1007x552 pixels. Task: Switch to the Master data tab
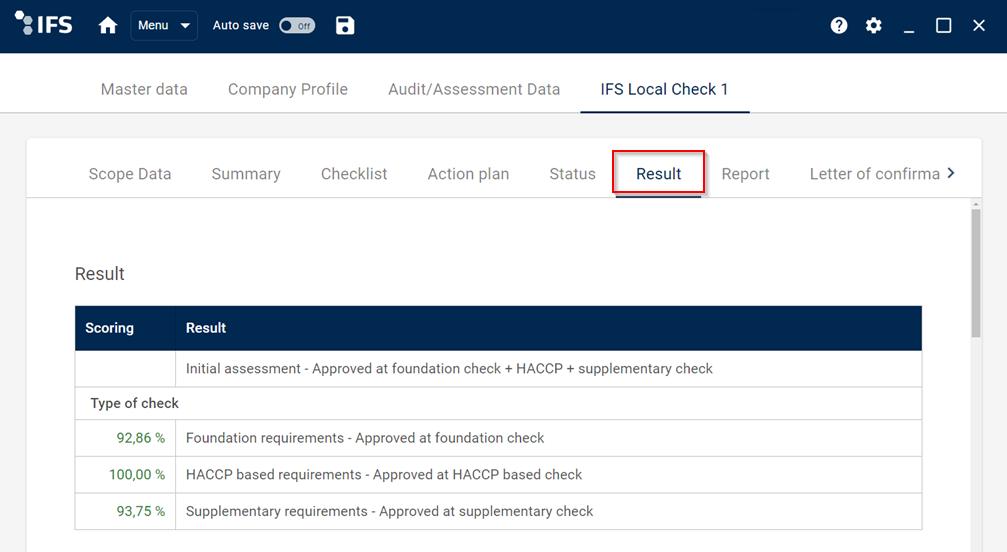click(144, 89)
